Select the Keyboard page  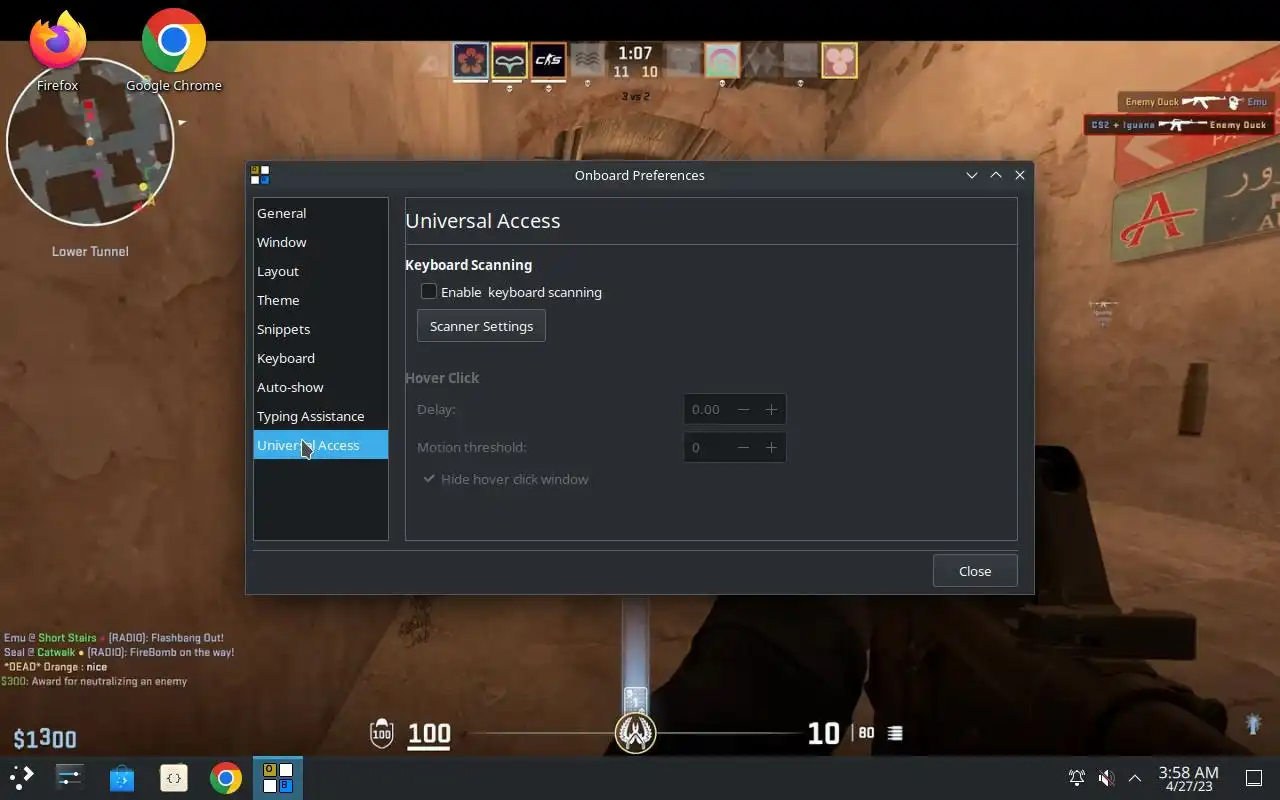point(320,358)
